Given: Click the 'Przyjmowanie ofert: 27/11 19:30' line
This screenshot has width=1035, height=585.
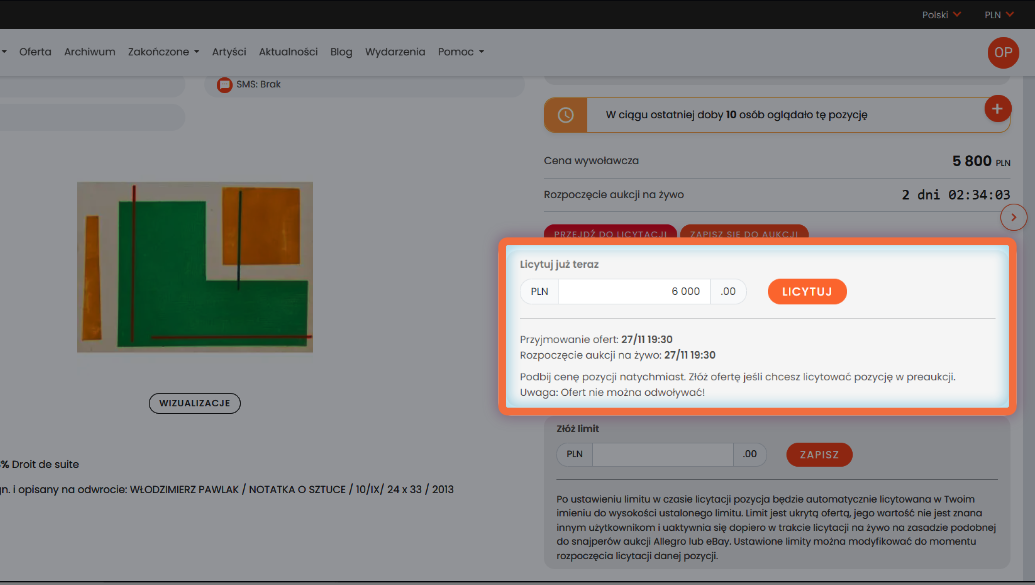Looking at the screenshot, I should (596, 339).
